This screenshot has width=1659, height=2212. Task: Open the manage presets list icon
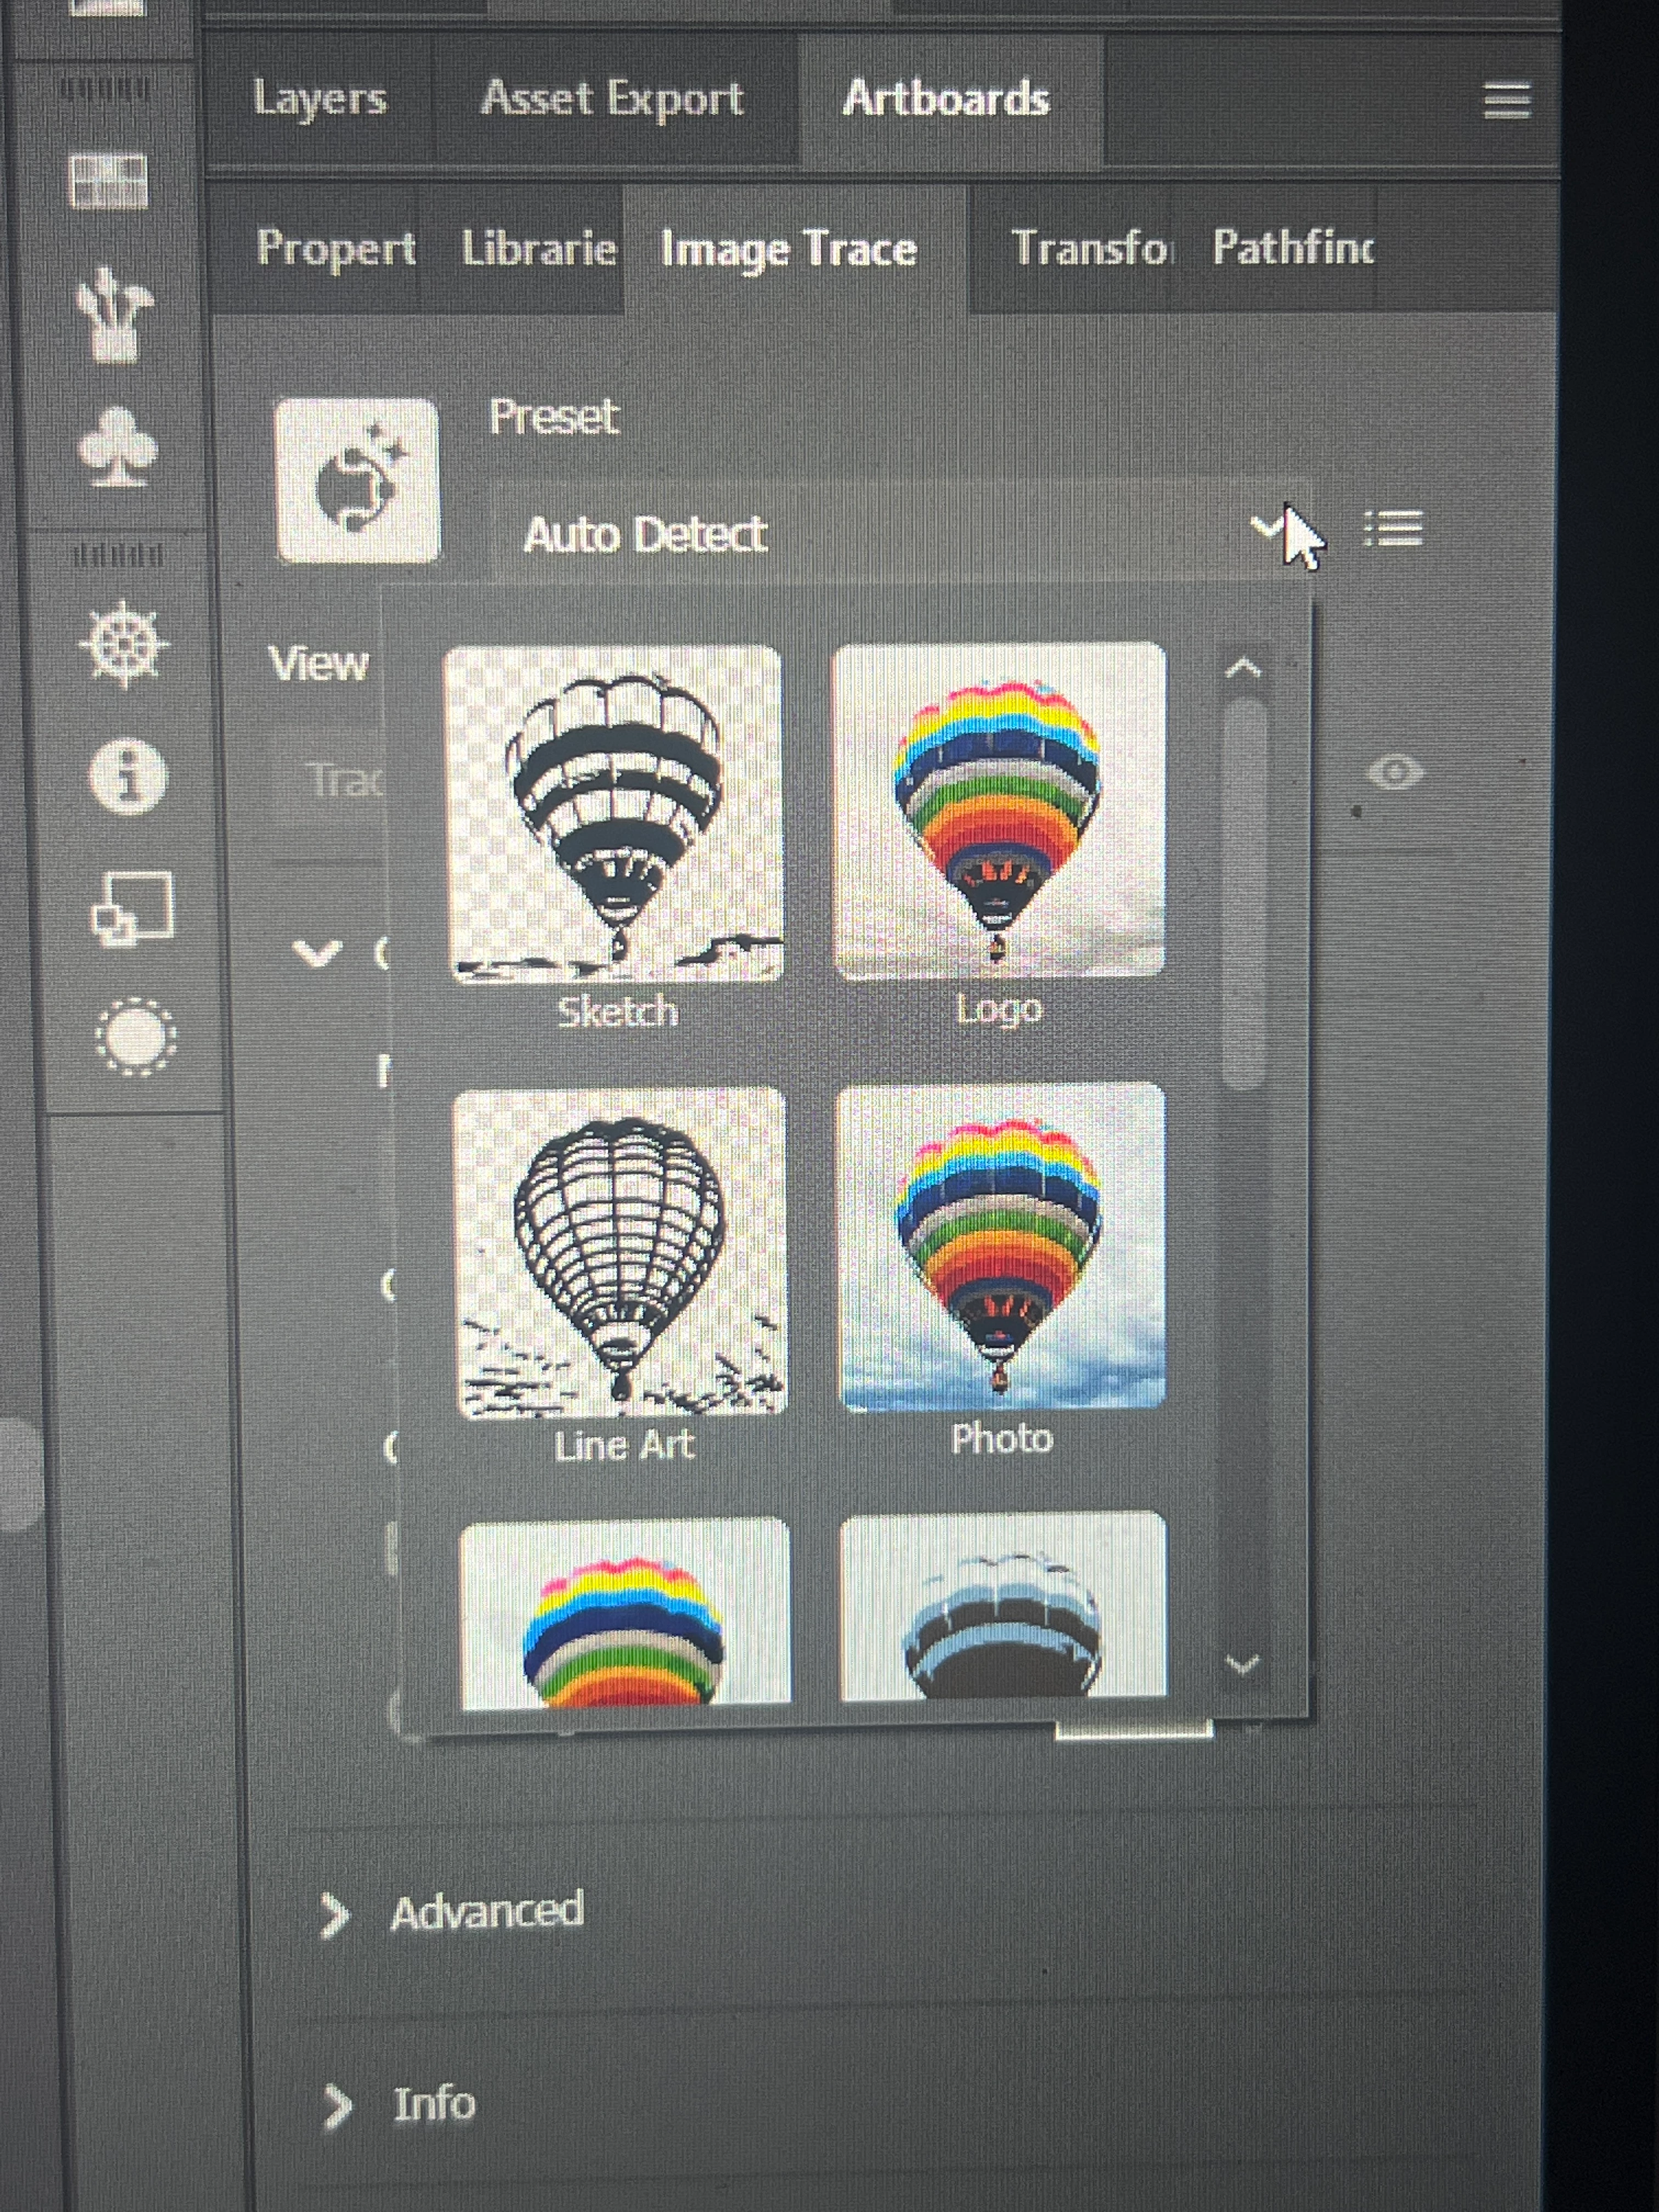point(1393,529)
